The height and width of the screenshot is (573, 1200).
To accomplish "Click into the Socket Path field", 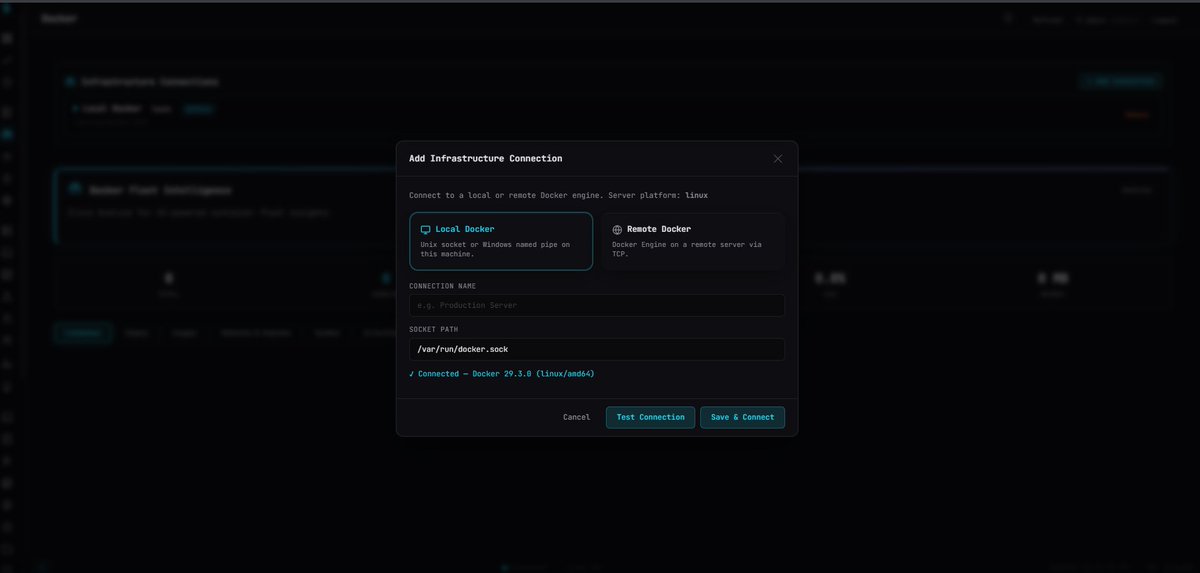I will [597, 349].
